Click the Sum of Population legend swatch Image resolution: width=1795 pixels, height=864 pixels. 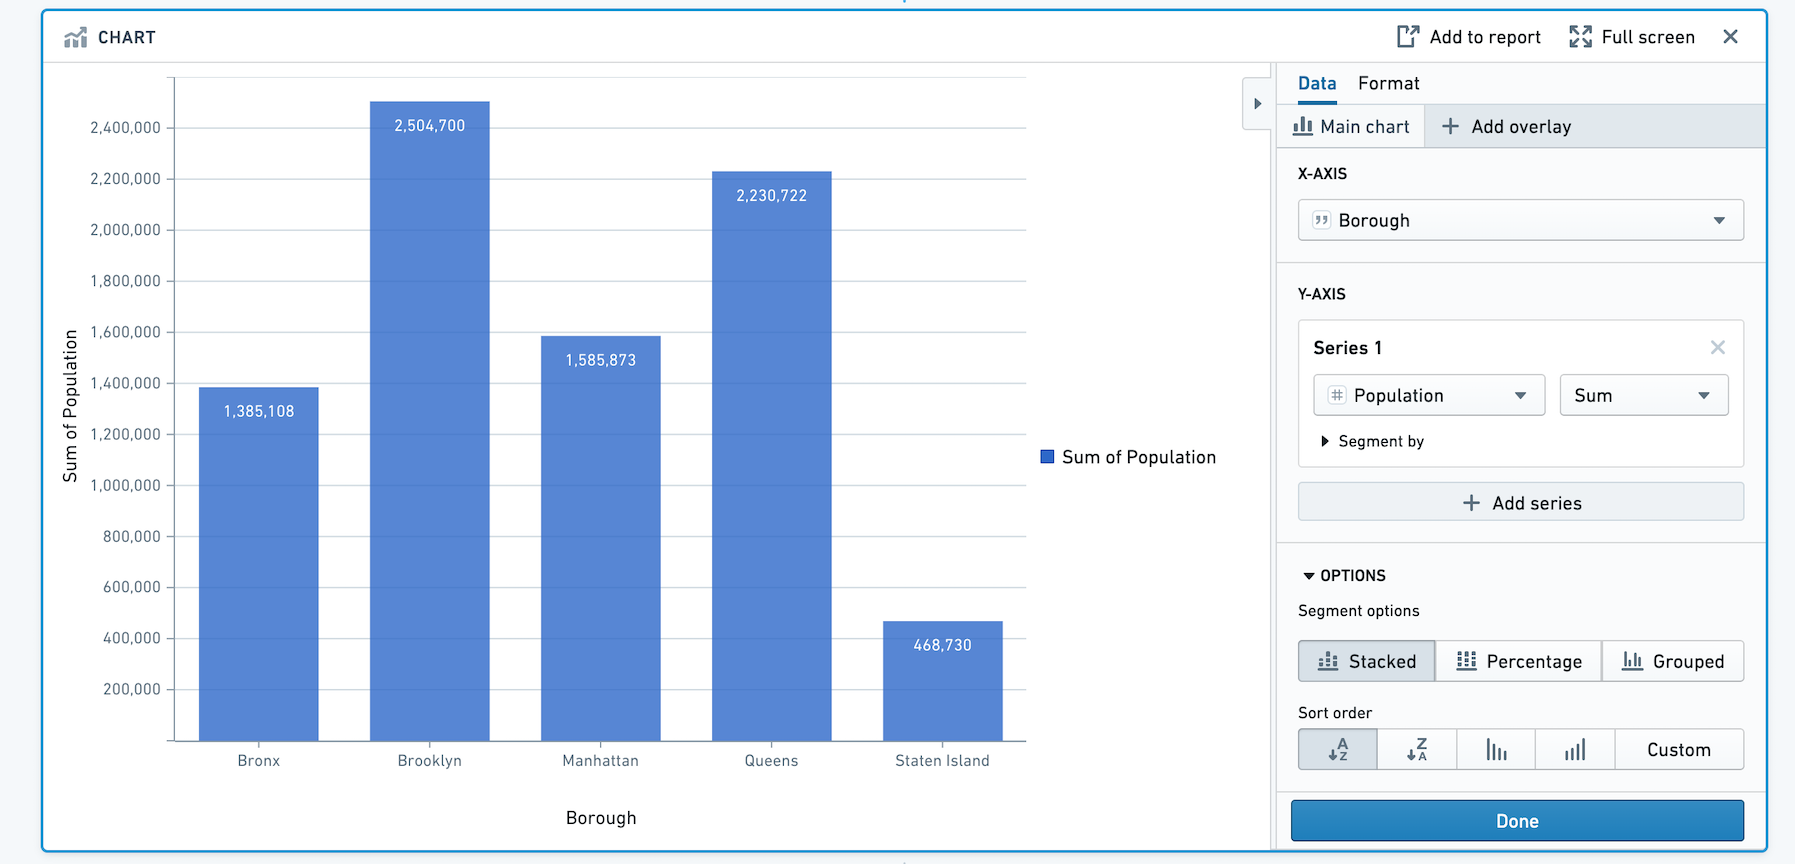click(x=1047, y=457)
